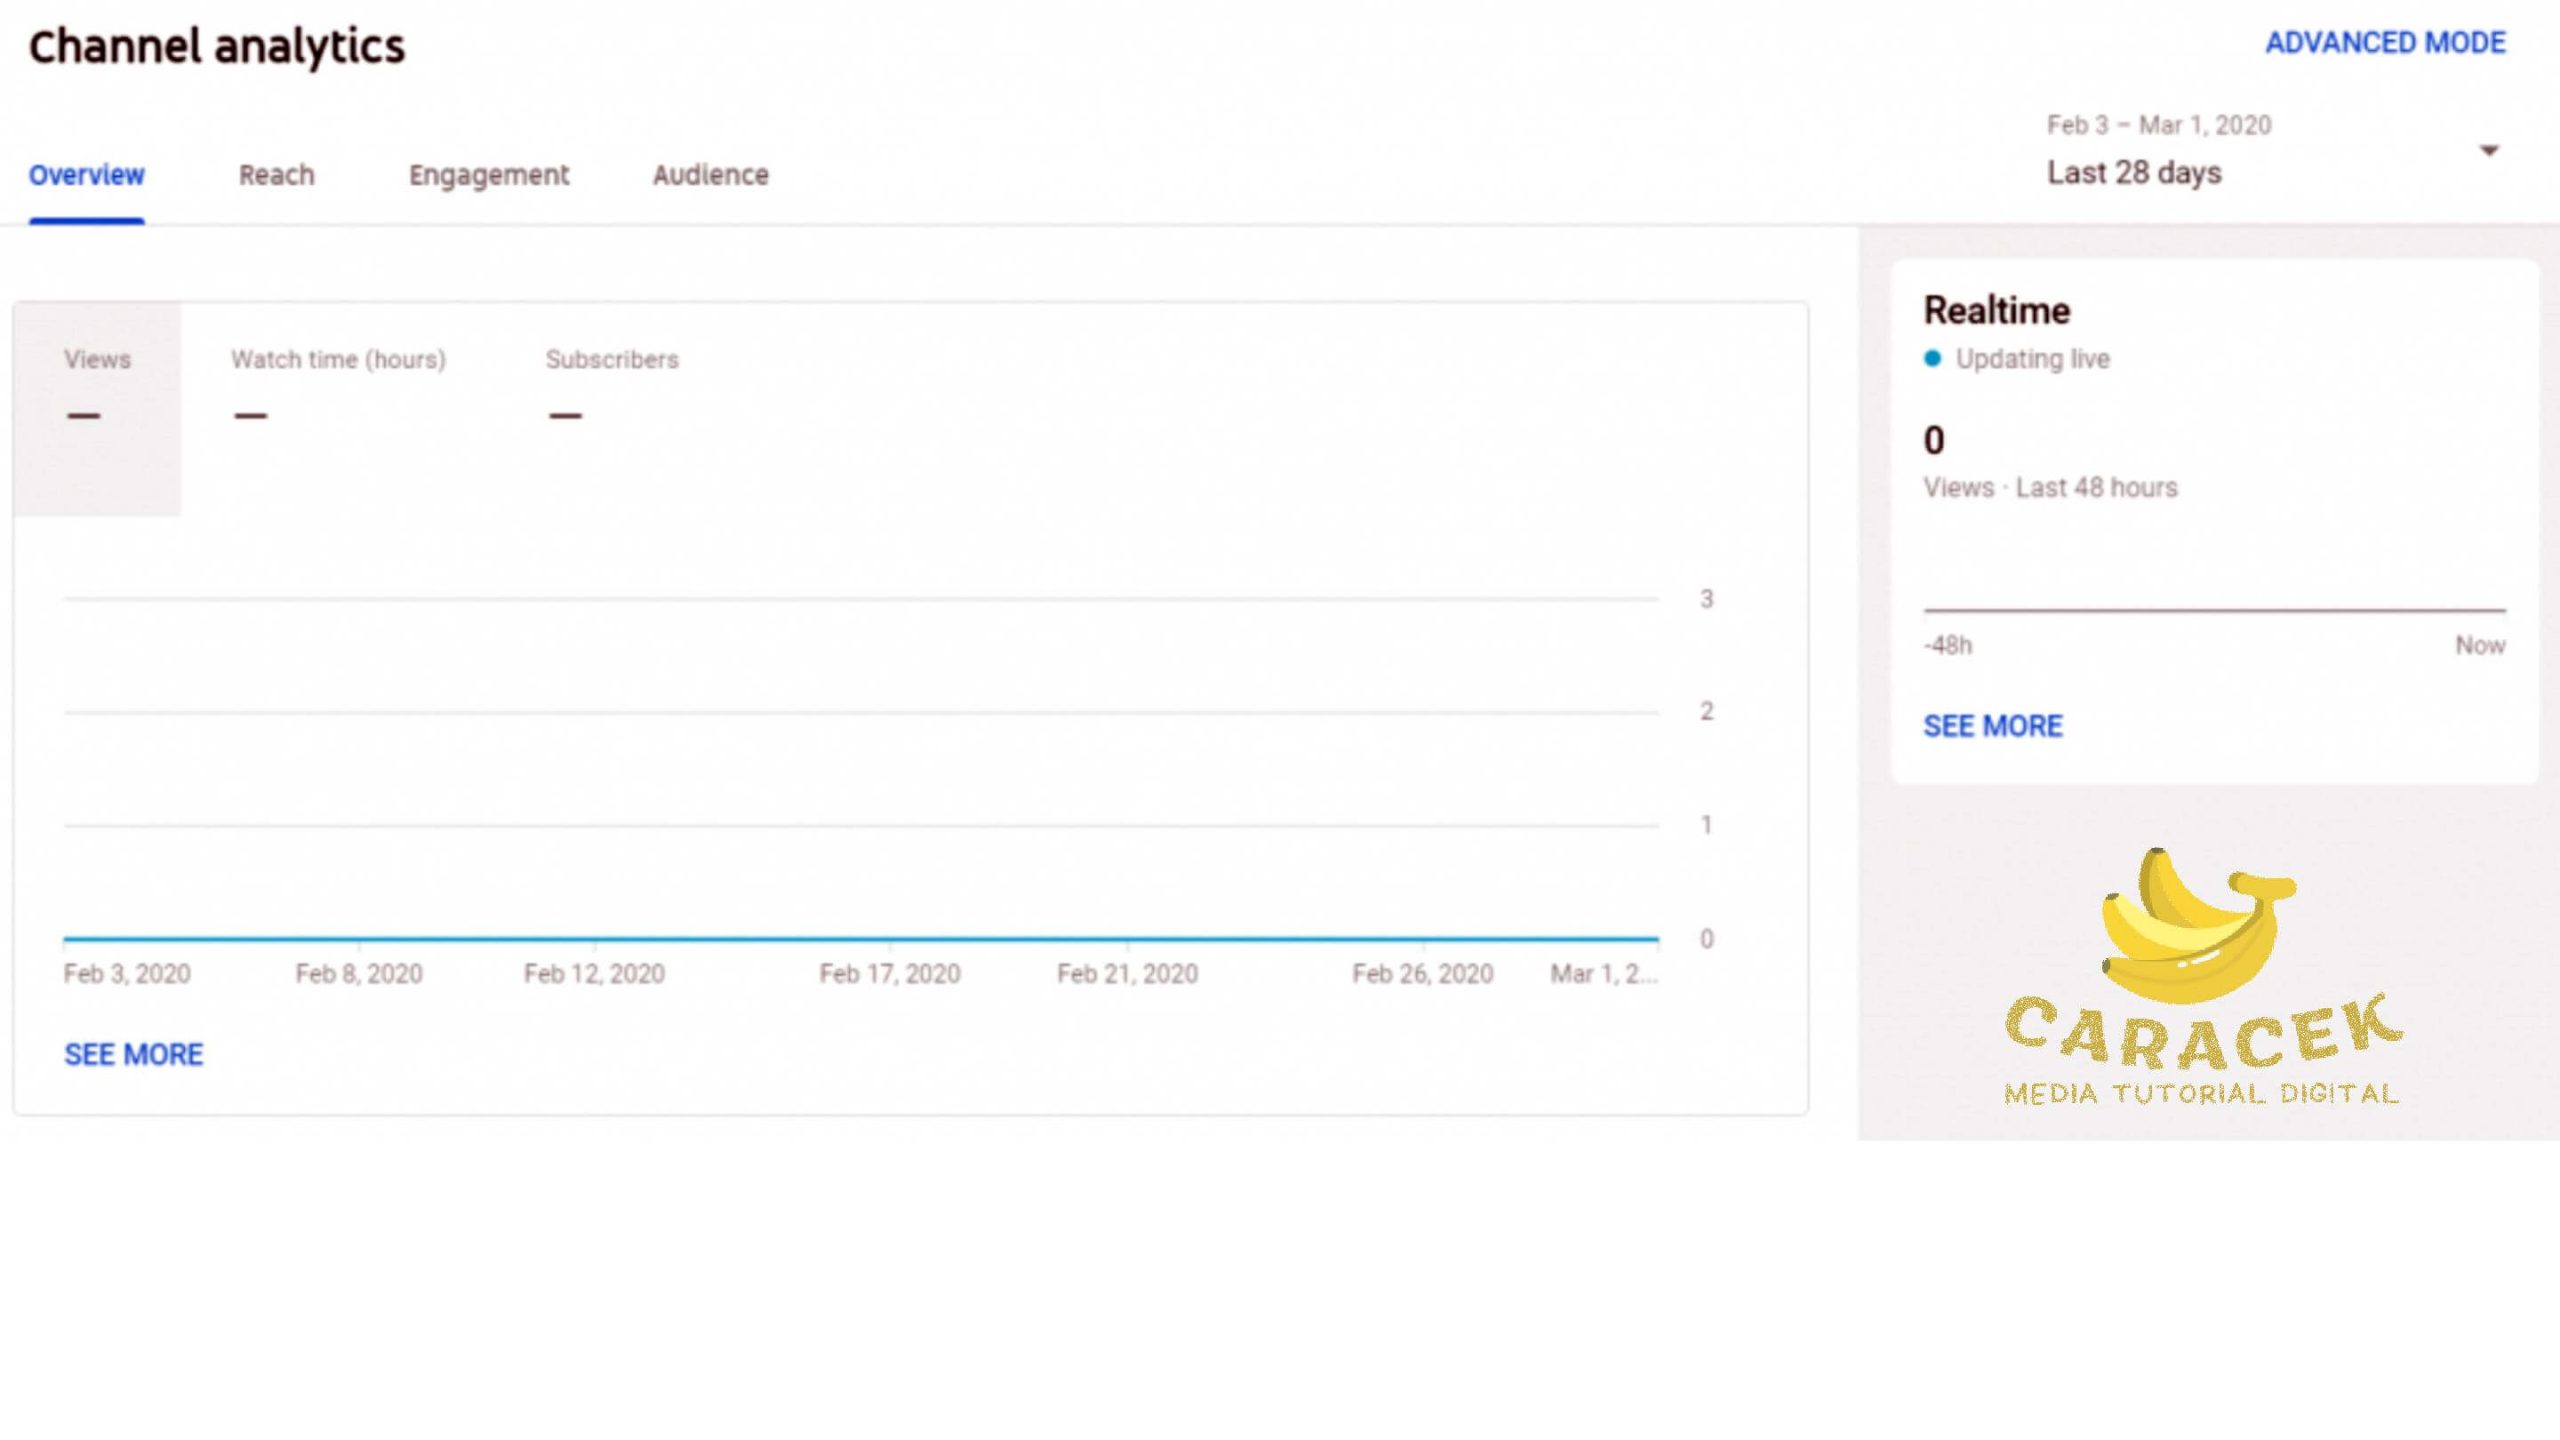Click the blue Updating live dot
The image size is (2560, 1440).
pyautogui.click(x=1932, y=359)
